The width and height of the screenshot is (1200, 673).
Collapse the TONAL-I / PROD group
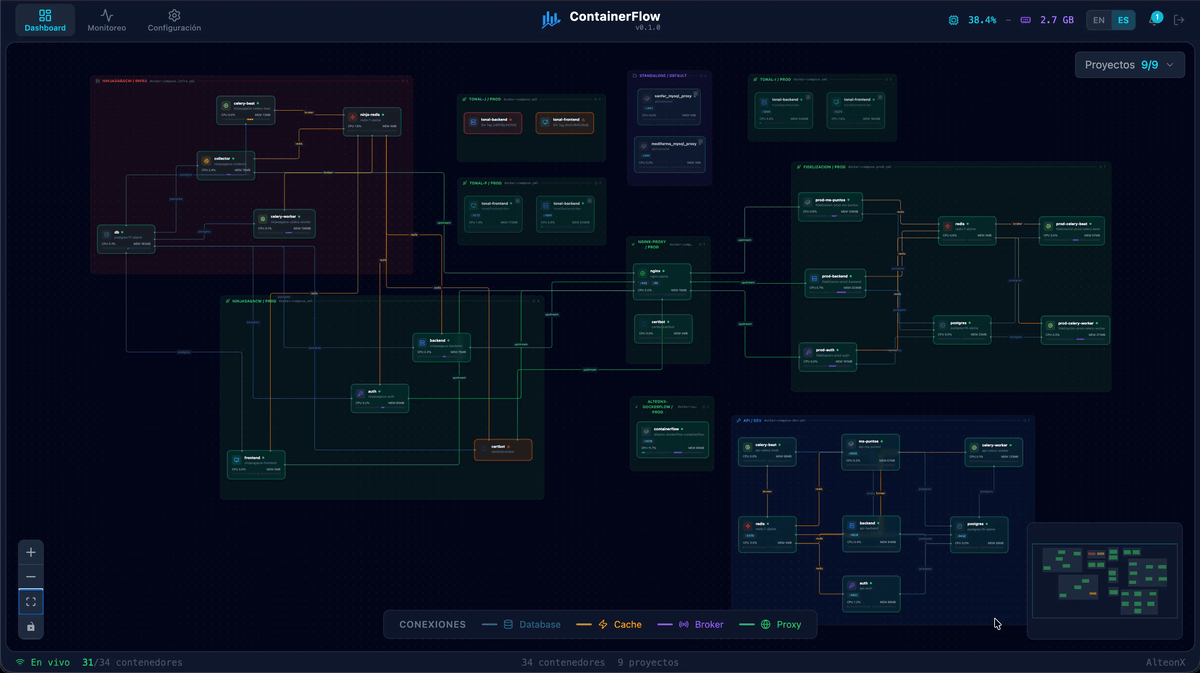886,79
